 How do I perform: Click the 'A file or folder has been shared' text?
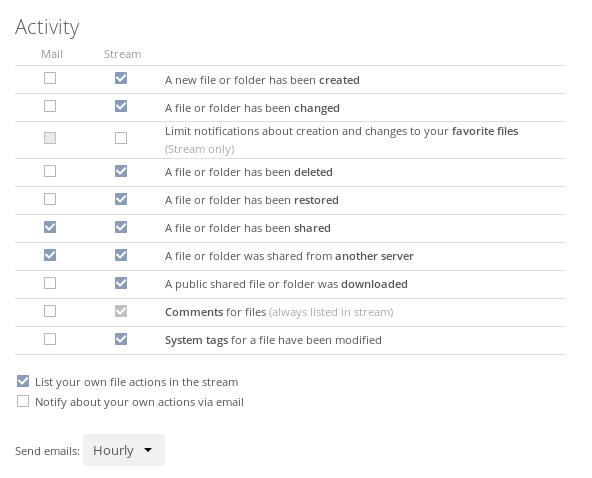tap(248, 228)
